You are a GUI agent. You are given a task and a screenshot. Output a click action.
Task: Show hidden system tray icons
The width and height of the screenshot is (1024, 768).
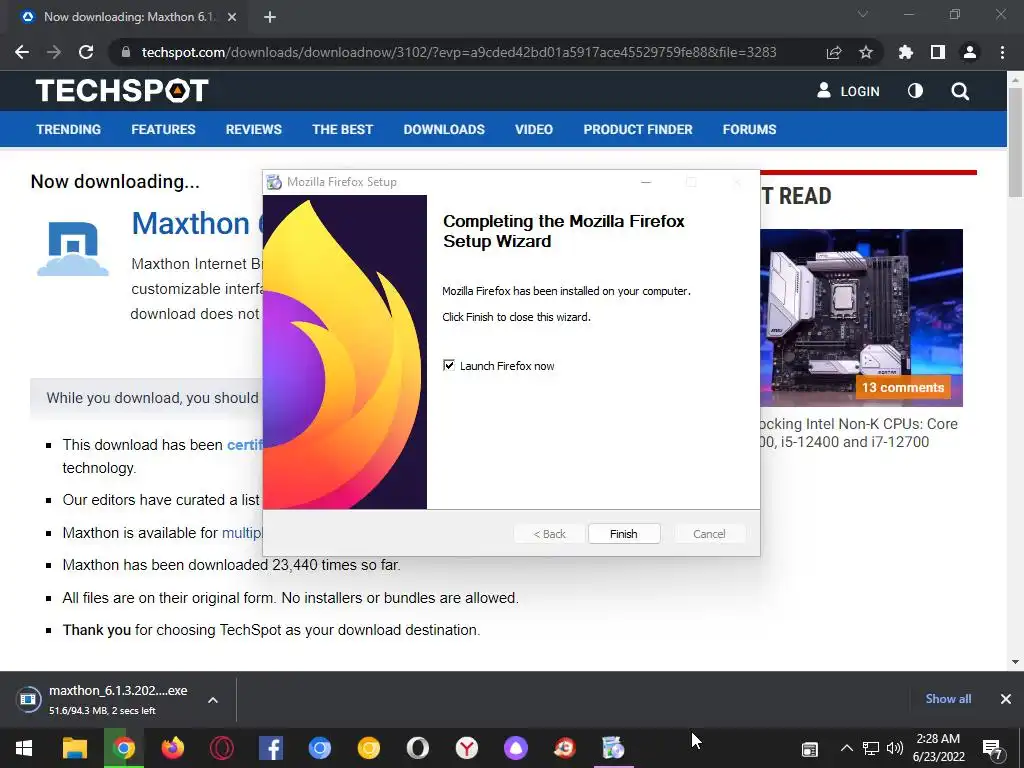(x=846, y=748)
